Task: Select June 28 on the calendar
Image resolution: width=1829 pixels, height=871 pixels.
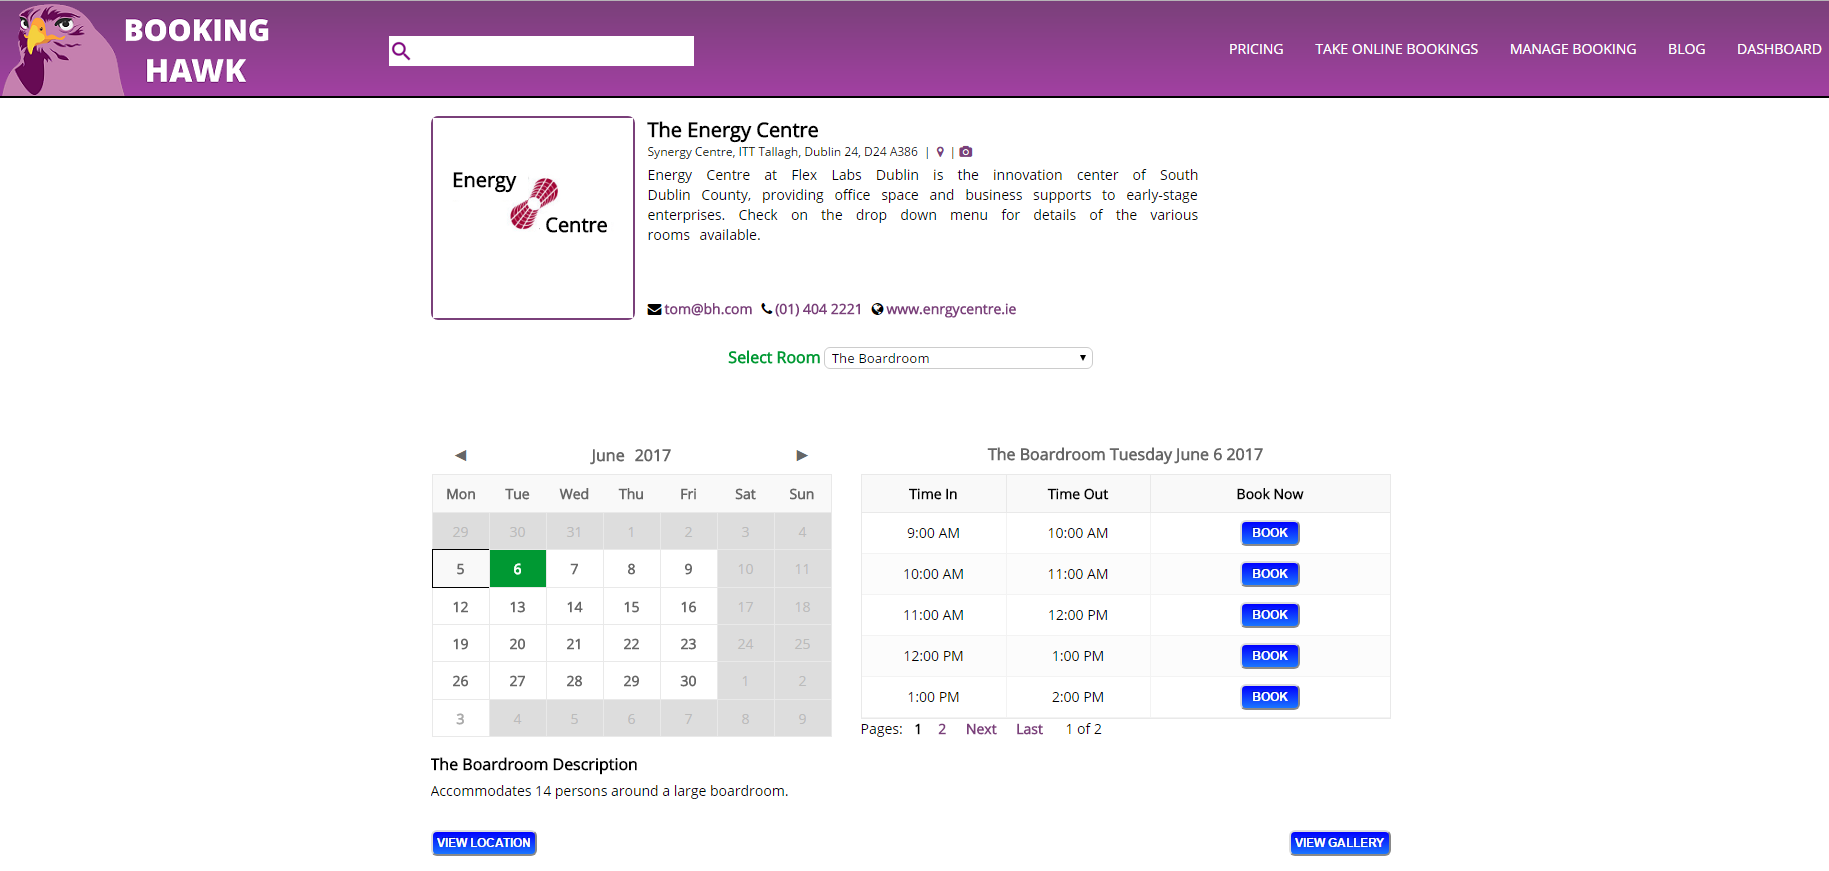Action: click(575, 681)
